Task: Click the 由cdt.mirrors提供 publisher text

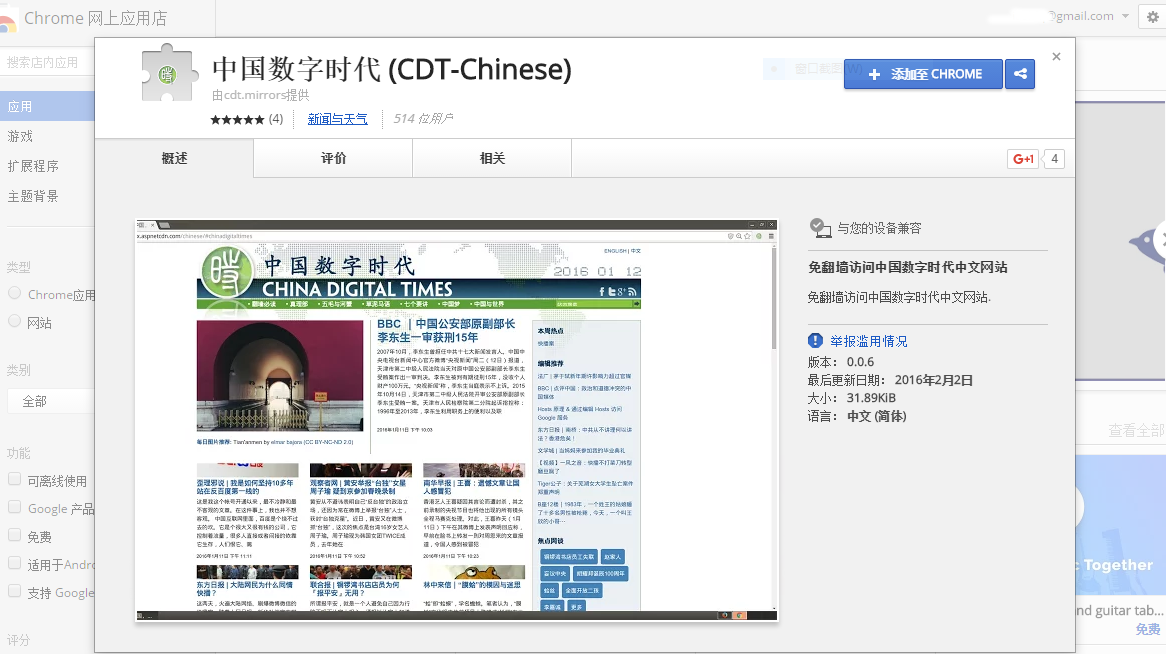Action: coord(260,95)
